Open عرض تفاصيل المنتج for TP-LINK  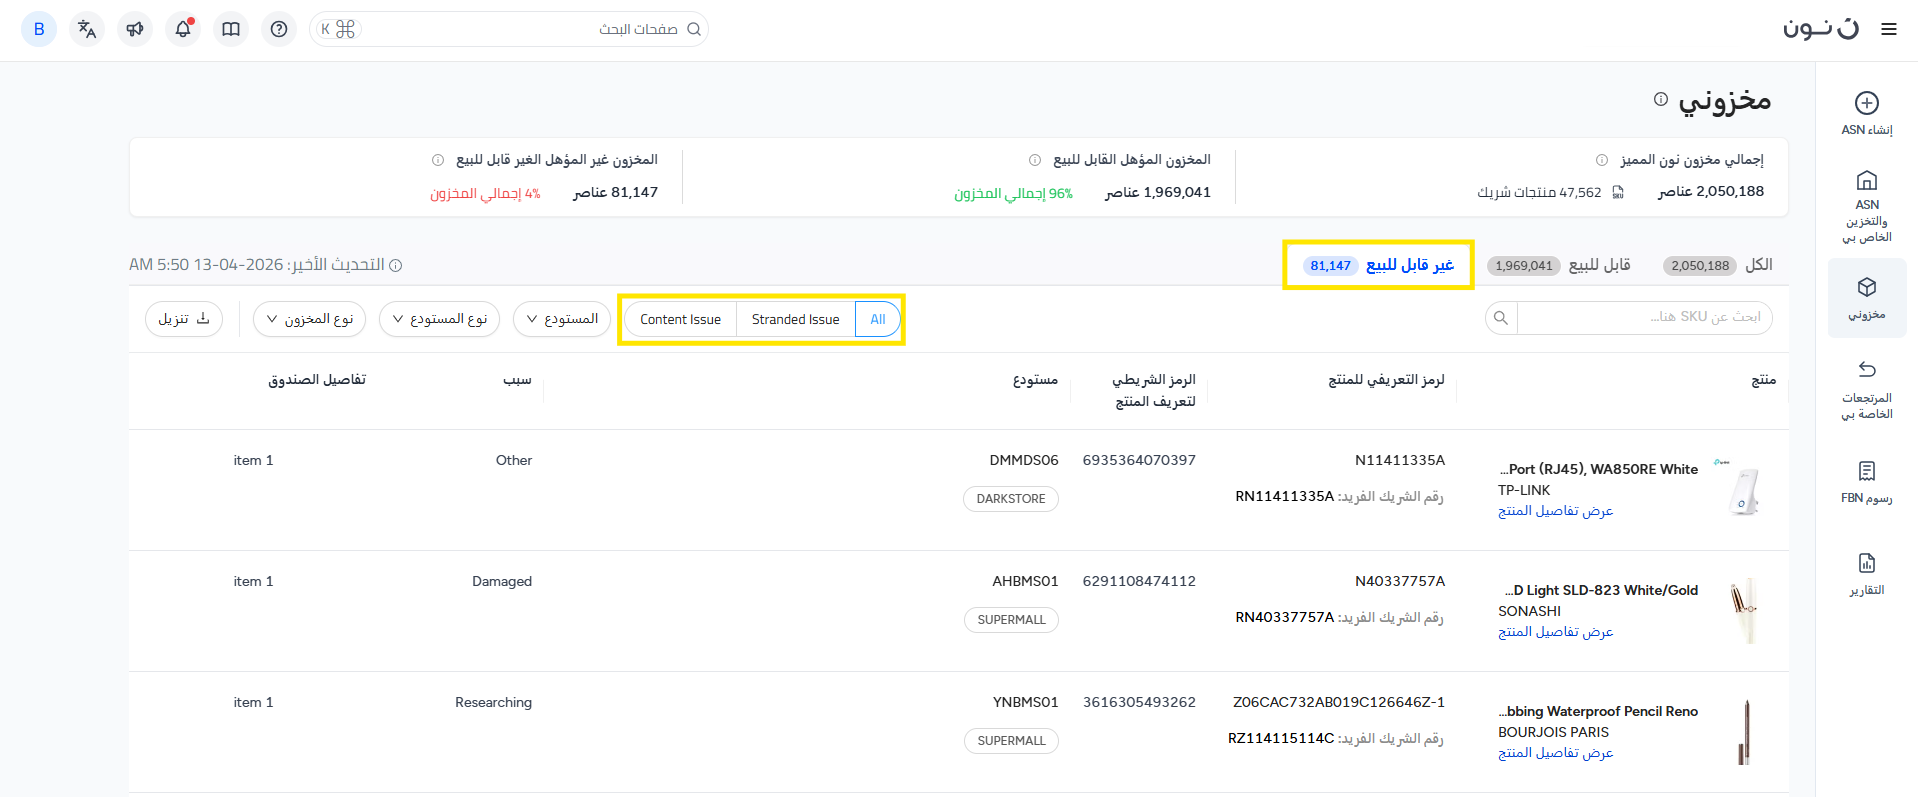pyautogui.click(x=1555, y=511)
